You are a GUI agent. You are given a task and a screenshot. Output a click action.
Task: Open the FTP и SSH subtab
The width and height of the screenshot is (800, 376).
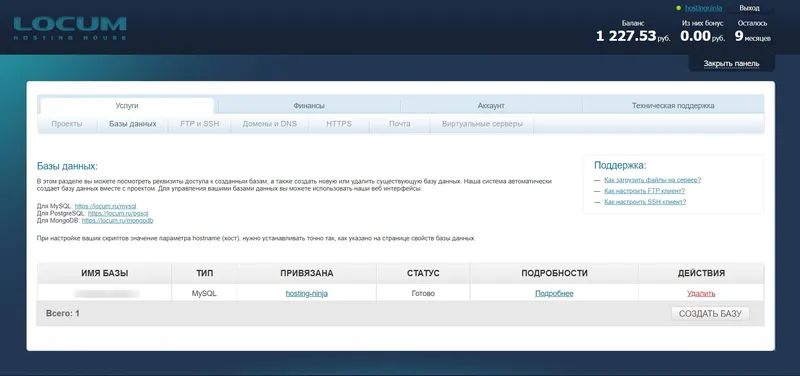[x=199, y=124]
